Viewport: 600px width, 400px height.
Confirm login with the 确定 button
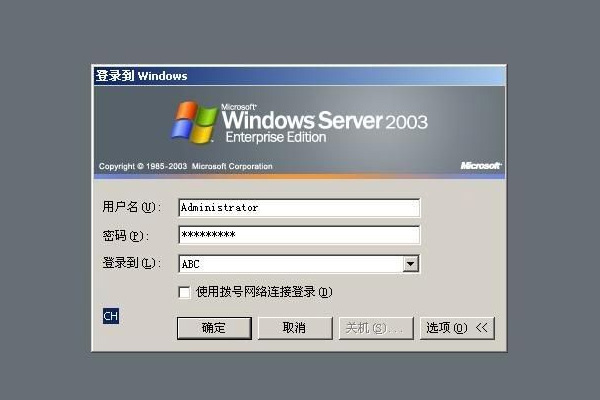(x=214, y=328)
